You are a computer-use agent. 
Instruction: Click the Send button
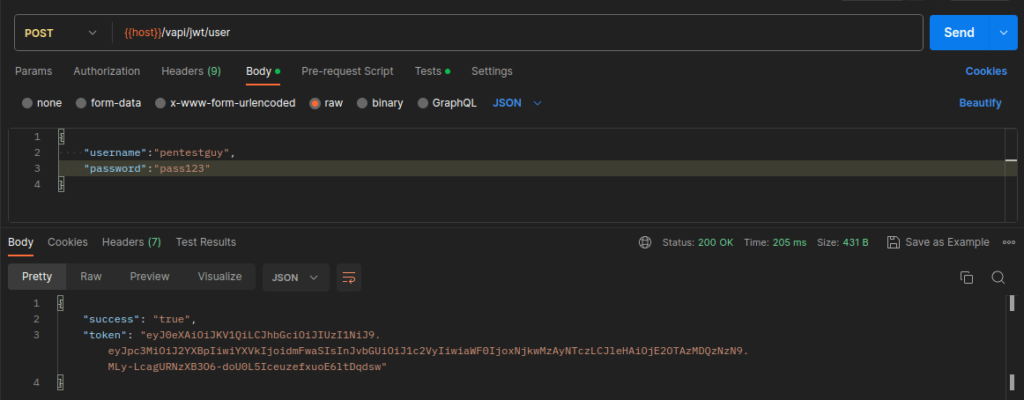coord(960,33)
